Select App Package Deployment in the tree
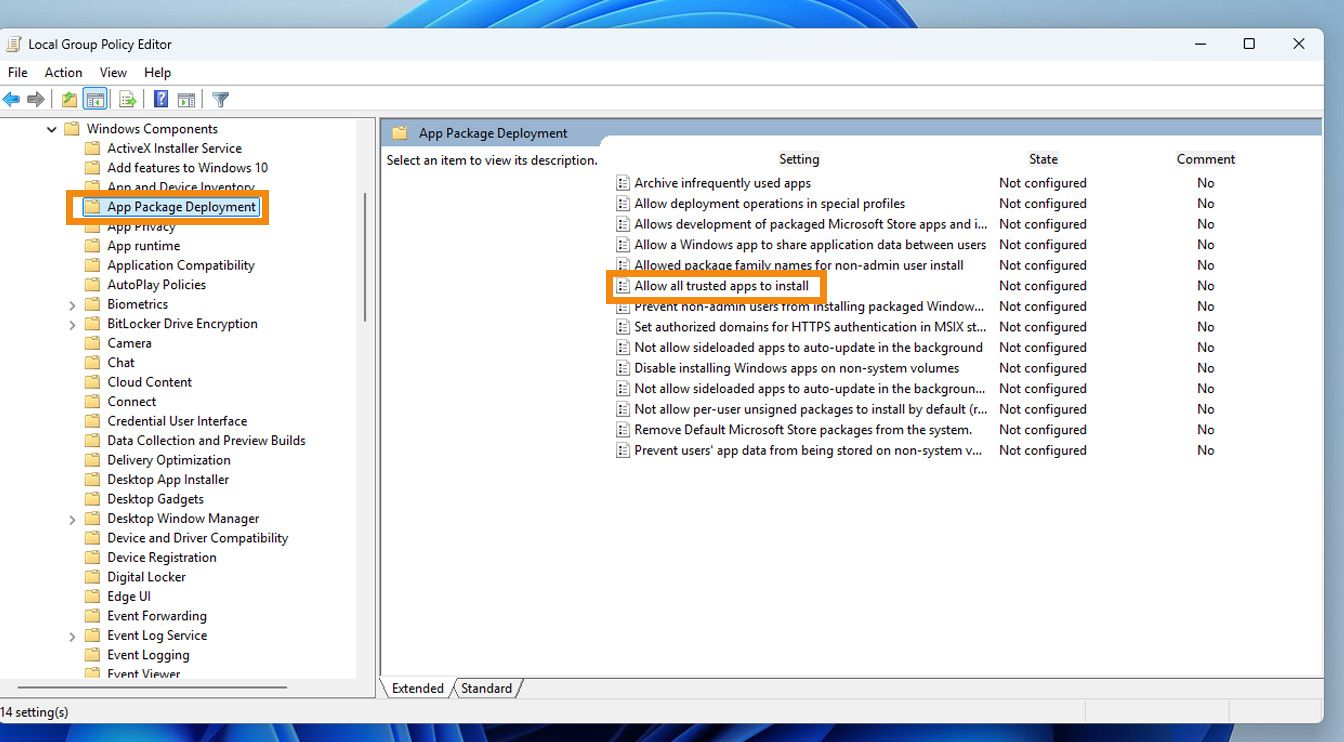 point(182,207)
